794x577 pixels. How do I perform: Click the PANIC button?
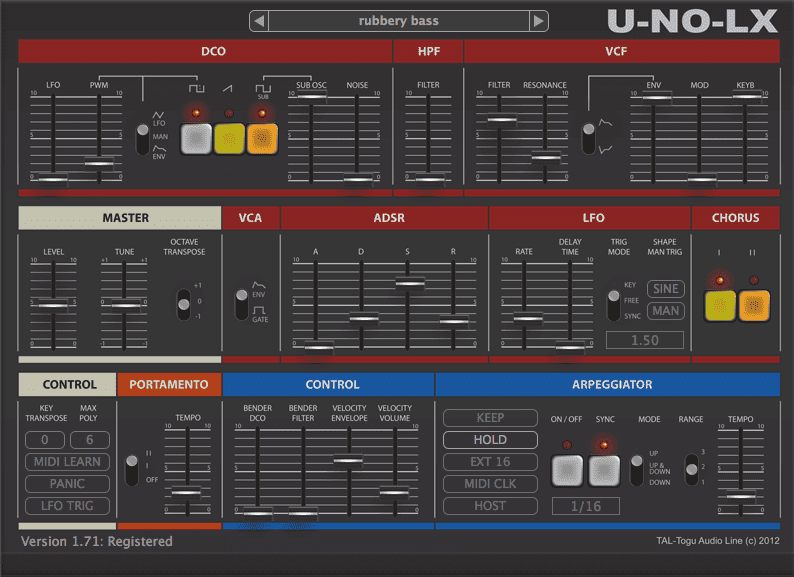coord(67,484)
